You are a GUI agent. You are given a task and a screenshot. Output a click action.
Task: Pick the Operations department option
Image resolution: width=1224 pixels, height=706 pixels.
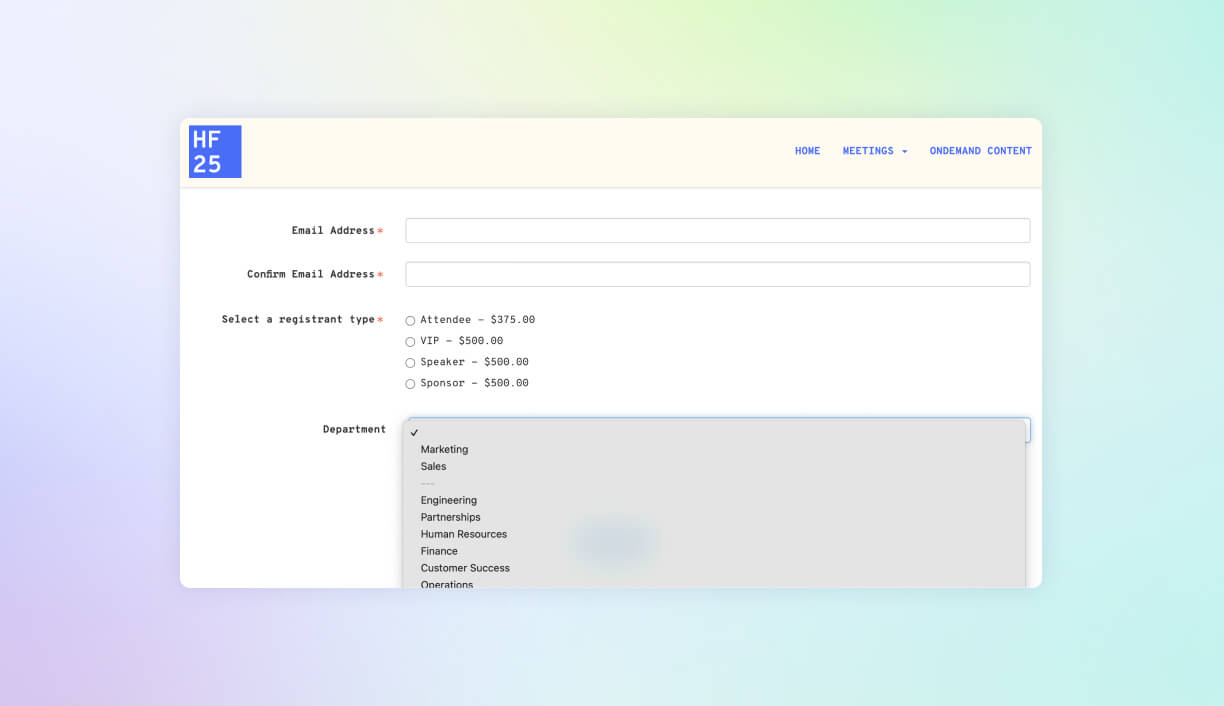pos(447,584)
